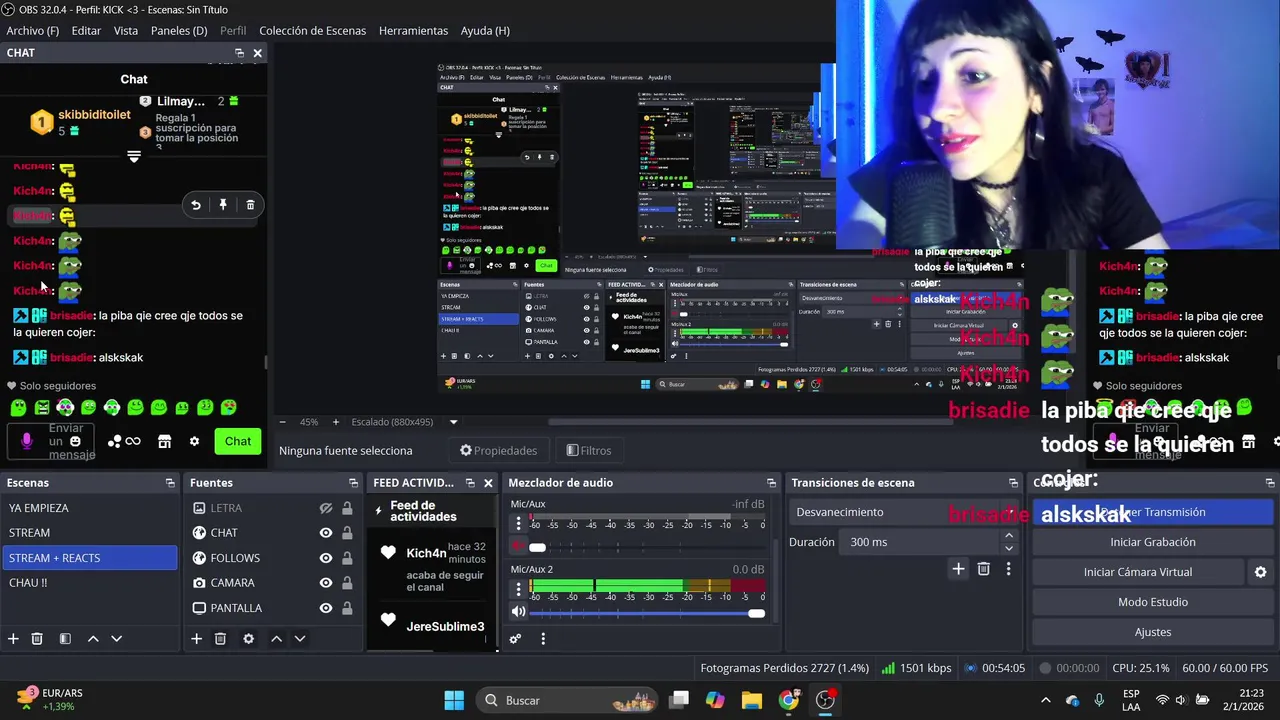Screen dimensions: 1280x720
Task: Zoom in preview with plus button
Action: click(335, 422)
